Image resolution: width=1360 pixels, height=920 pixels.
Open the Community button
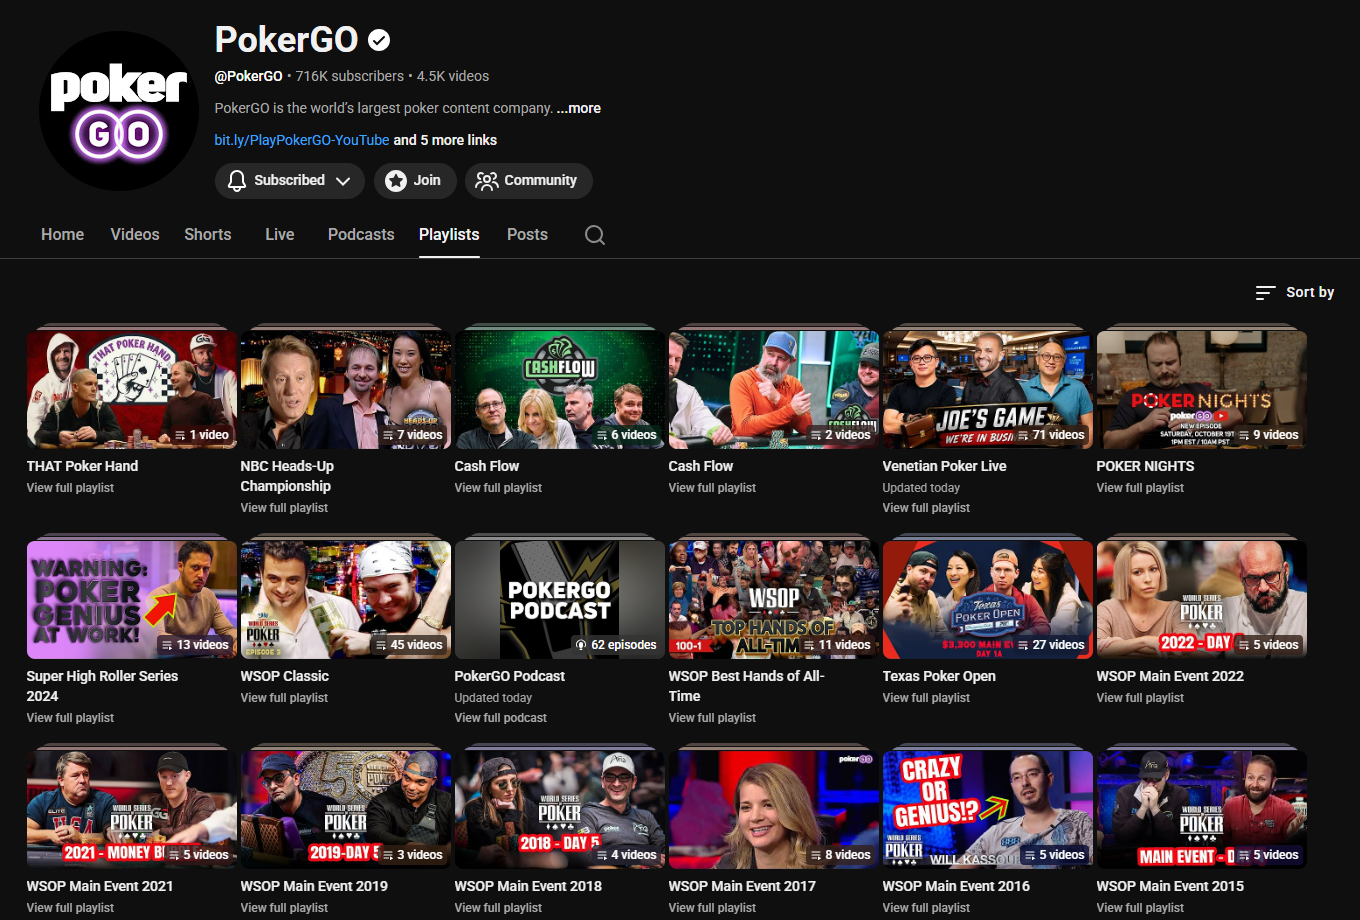528,180
